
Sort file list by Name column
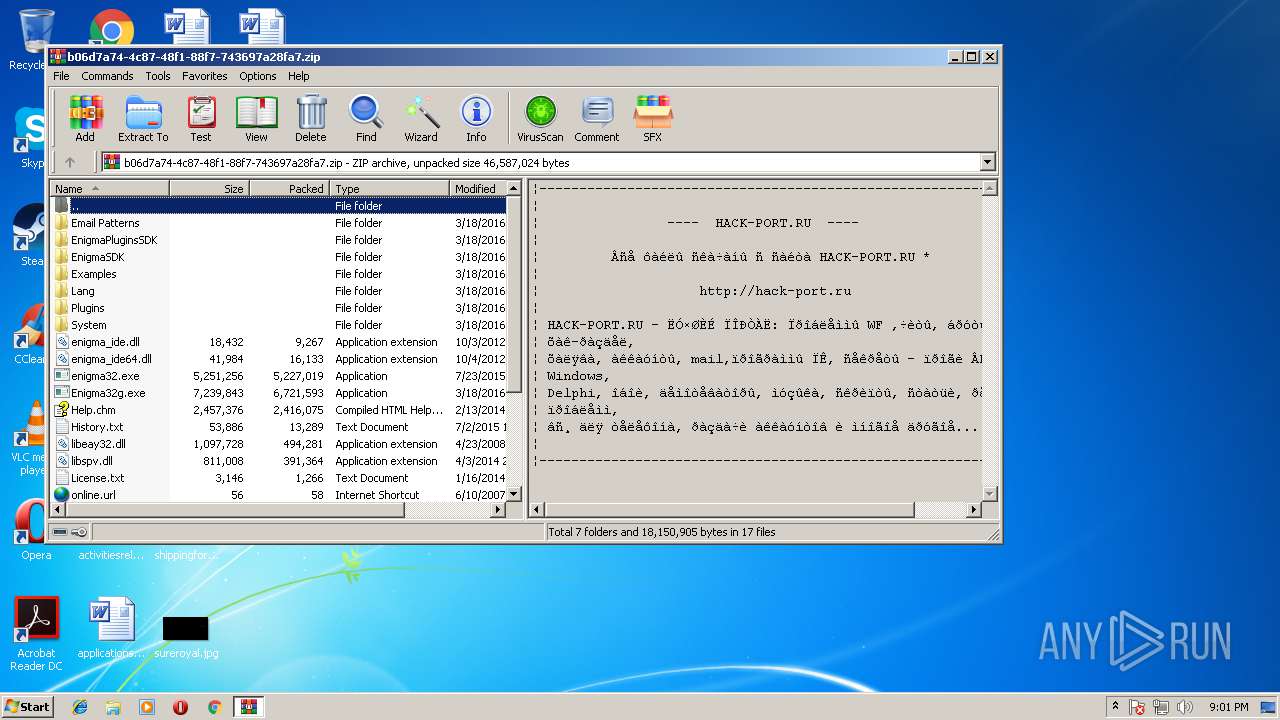click(110, 188)
